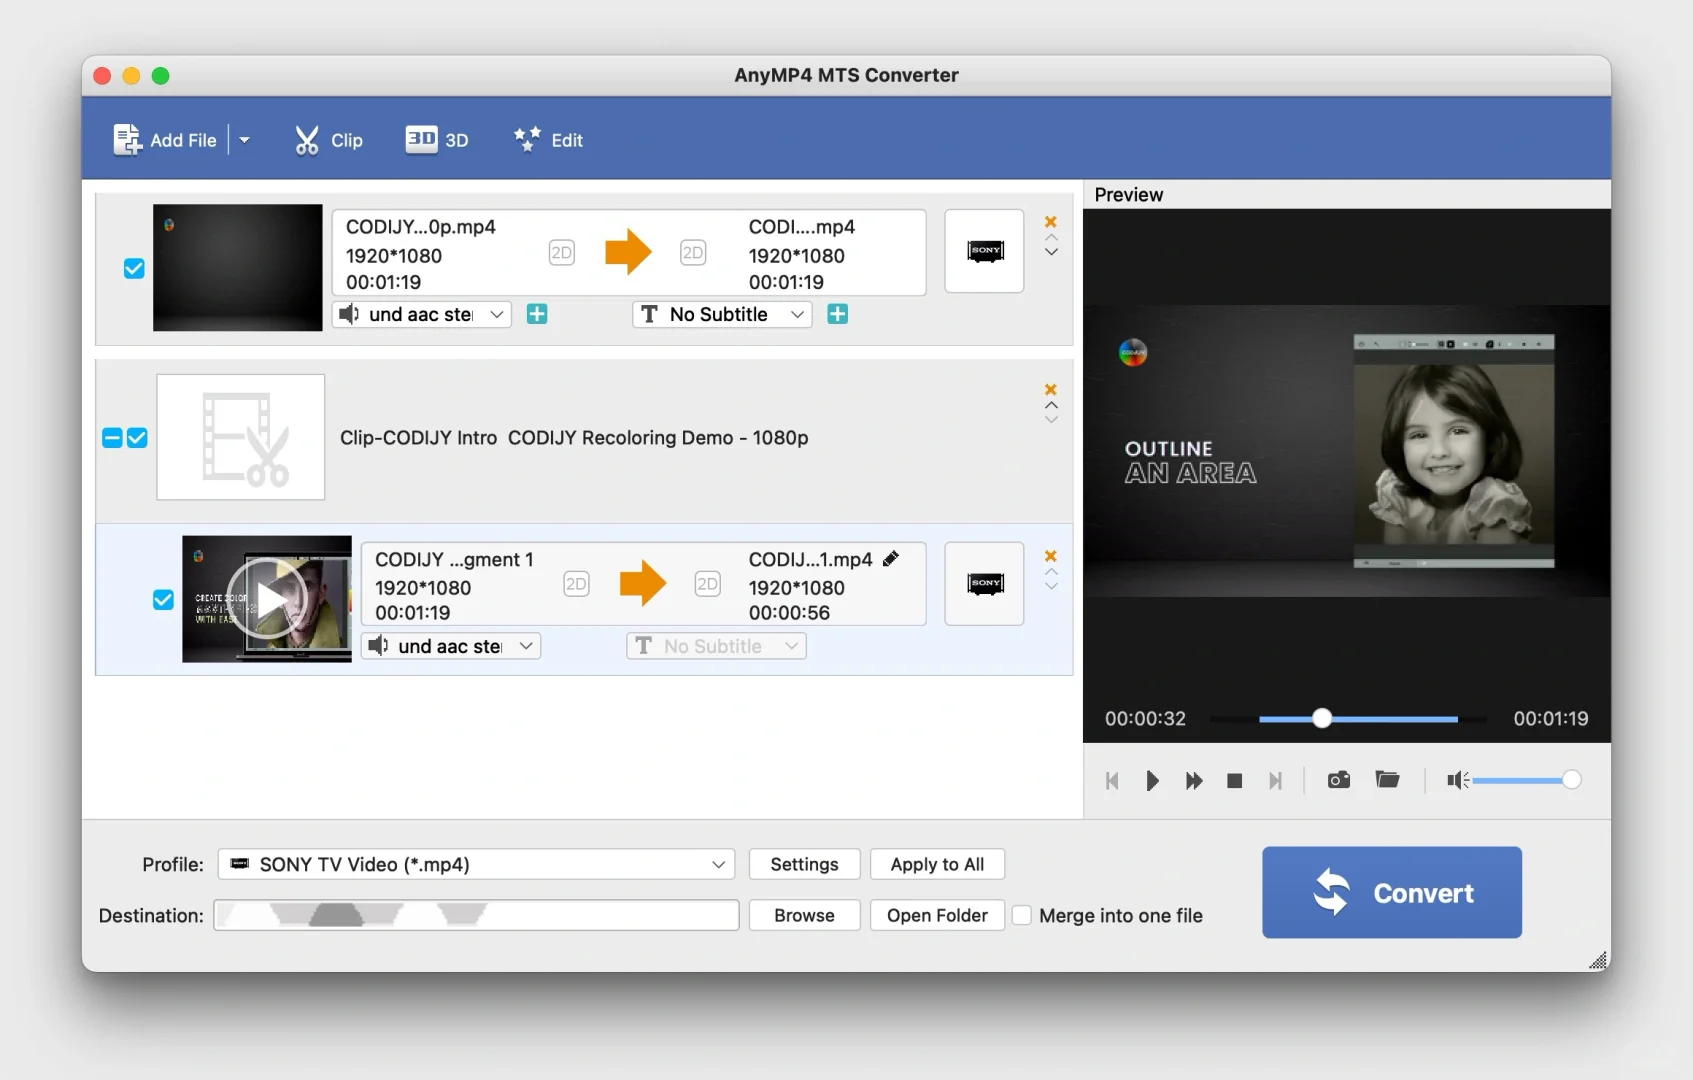Stop the preview playback
The width and height of the screenshot is (1693, 1080).
tap(1235, 781)
